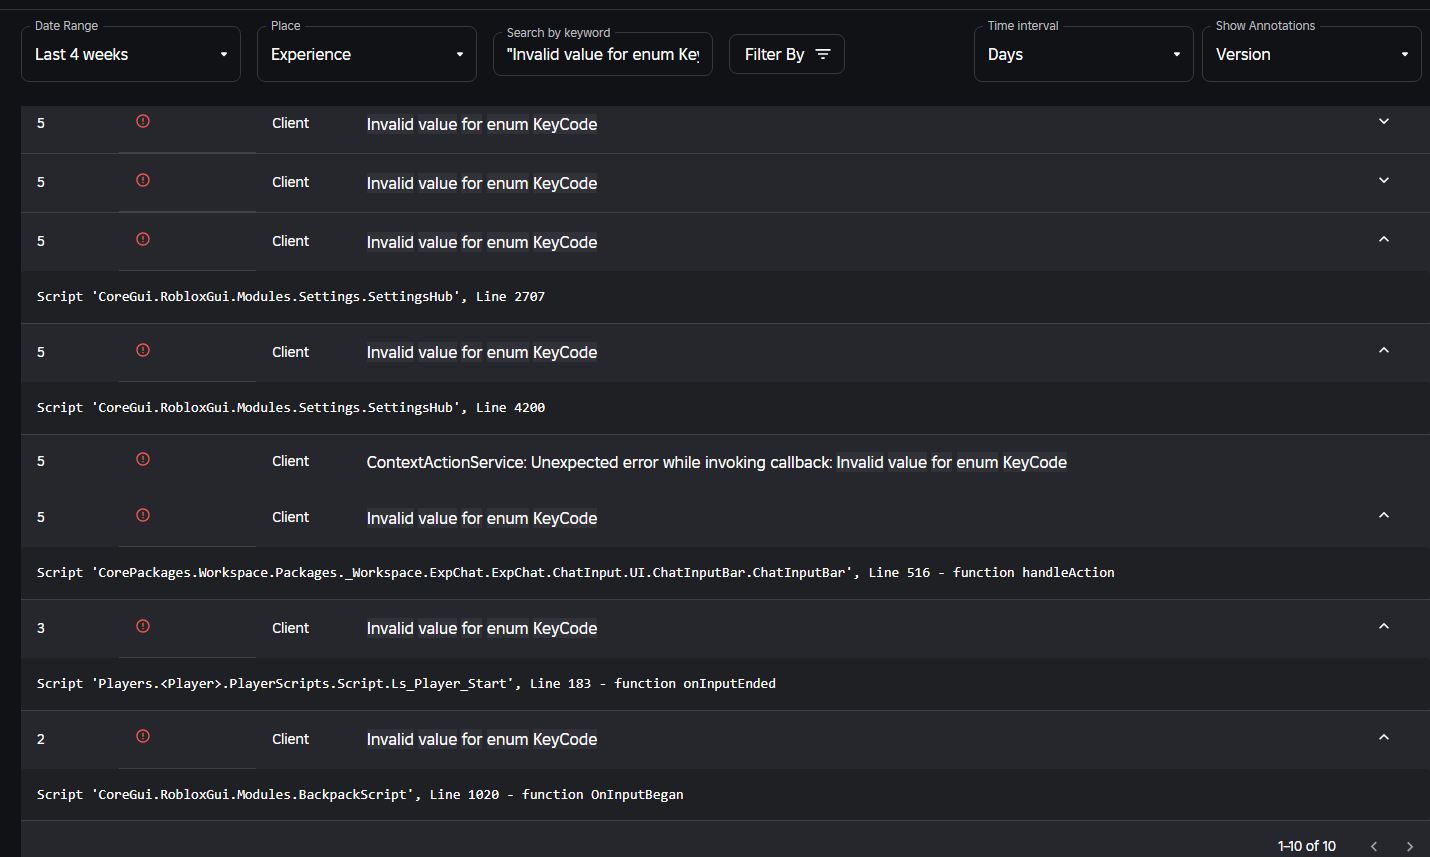Open the Place dropdown showing Experience
The image size is (1430, 857).
(x=366, y=54)
